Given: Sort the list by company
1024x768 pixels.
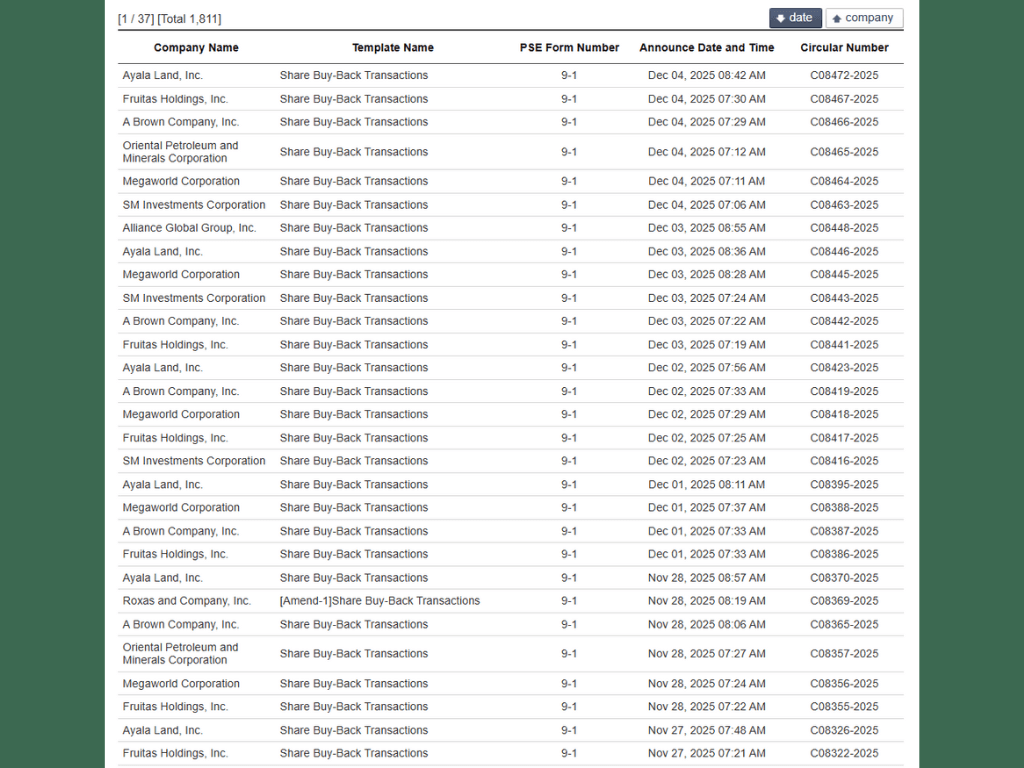Looking at the screenshot, I should click(863, 18).
